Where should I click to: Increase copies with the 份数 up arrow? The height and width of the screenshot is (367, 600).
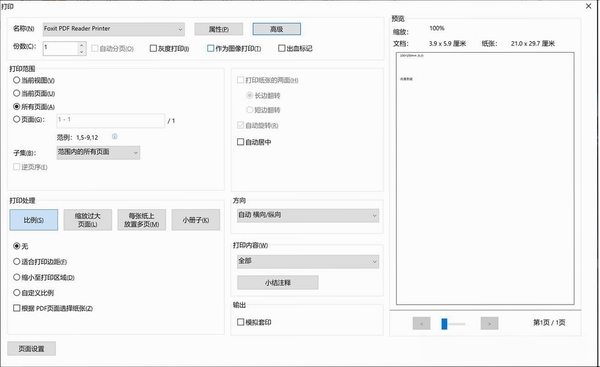[x=82, y=45]
